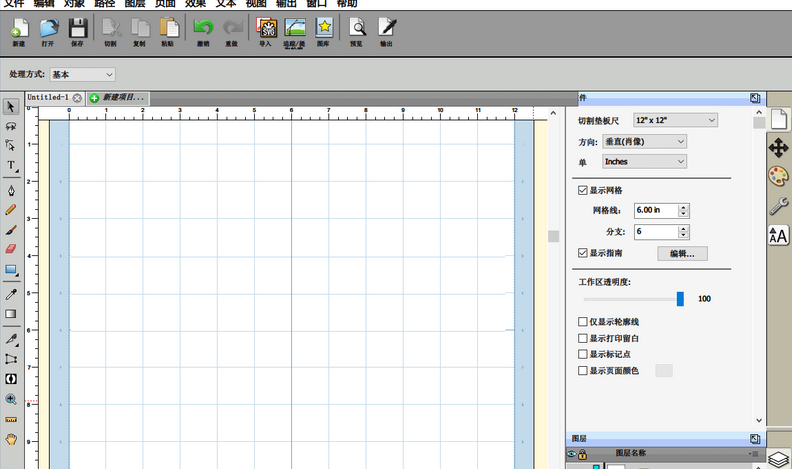
Task: Select the T text tool
Action: tap(11, 166)
